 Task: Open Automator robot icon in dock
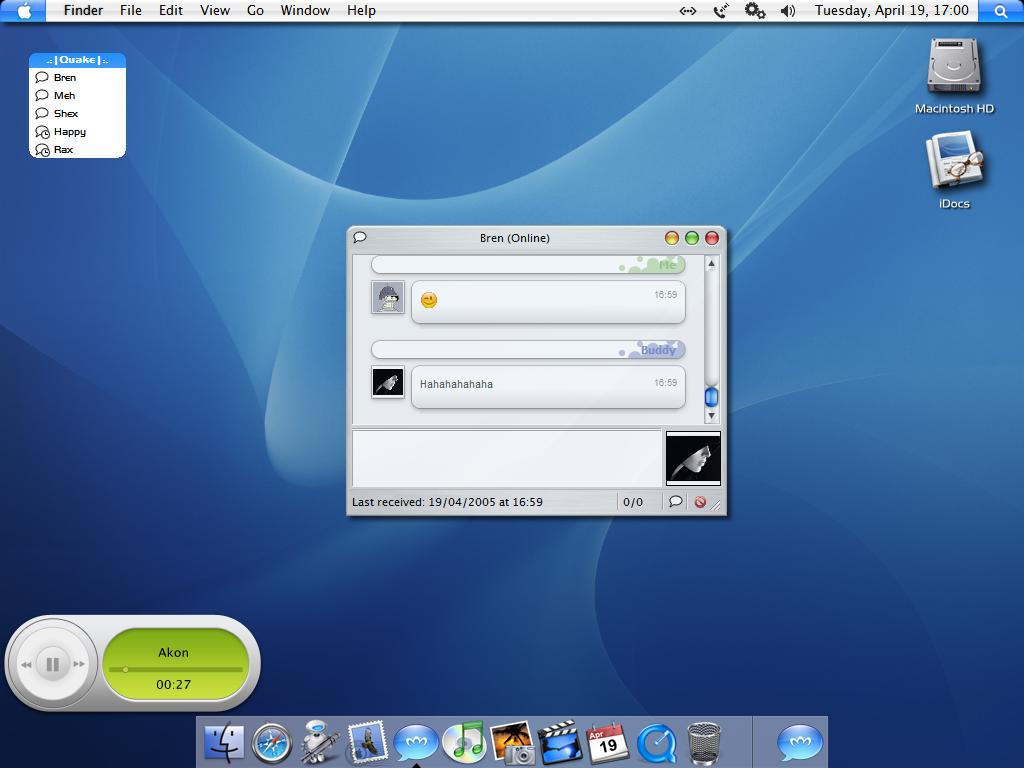[x=319, y=742]
